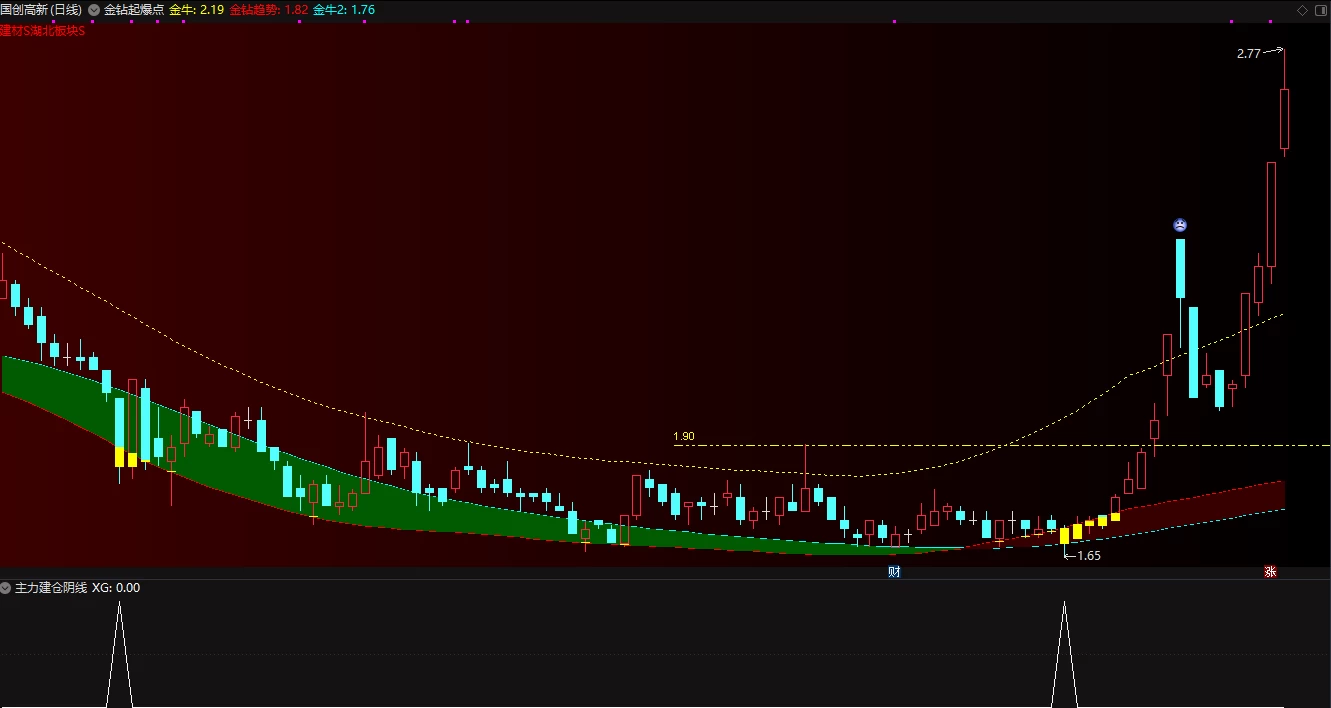Click the 1.90 horizontal price line label

684,437
